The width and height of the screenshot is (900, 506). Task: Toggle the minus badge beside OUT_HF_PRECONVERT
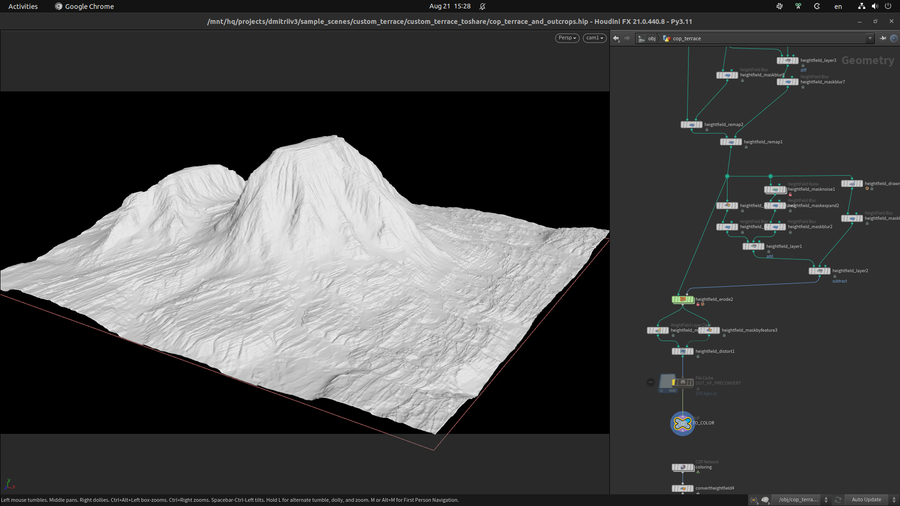coord(651,382)
